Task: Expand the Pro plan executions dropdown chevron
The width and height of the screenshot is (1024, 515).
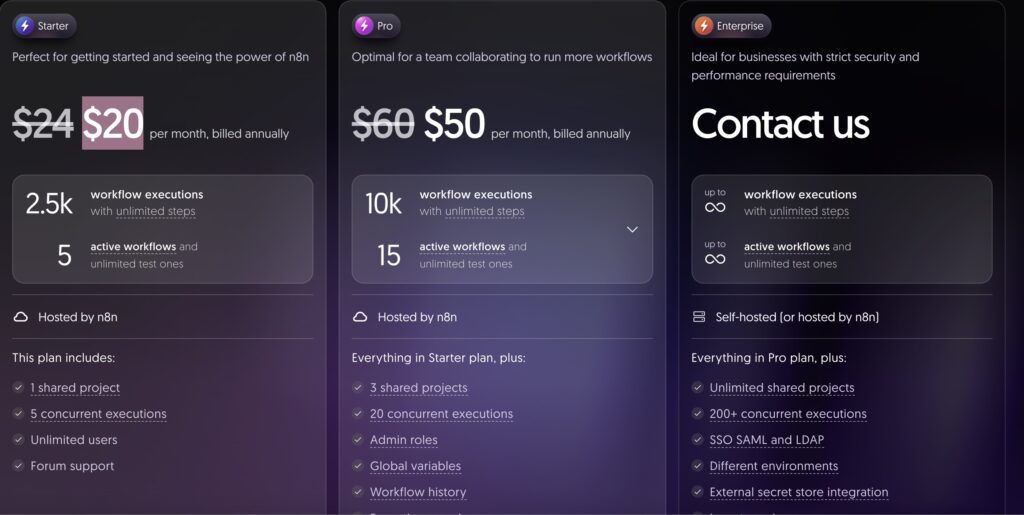Action: click(x=632, y=229)
